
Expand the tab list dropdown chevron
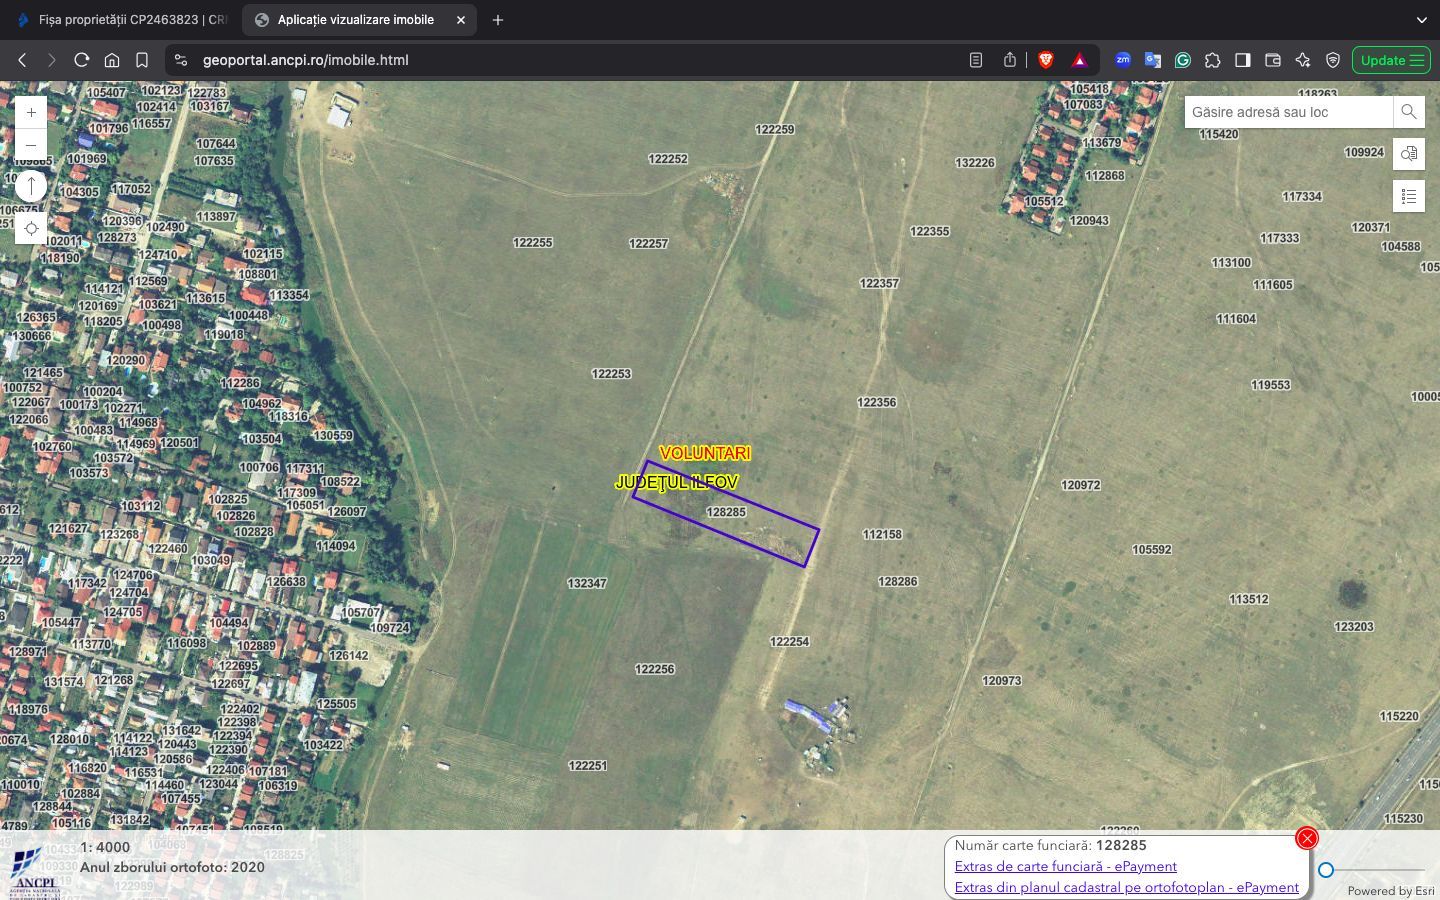[x=1421, y=20]
